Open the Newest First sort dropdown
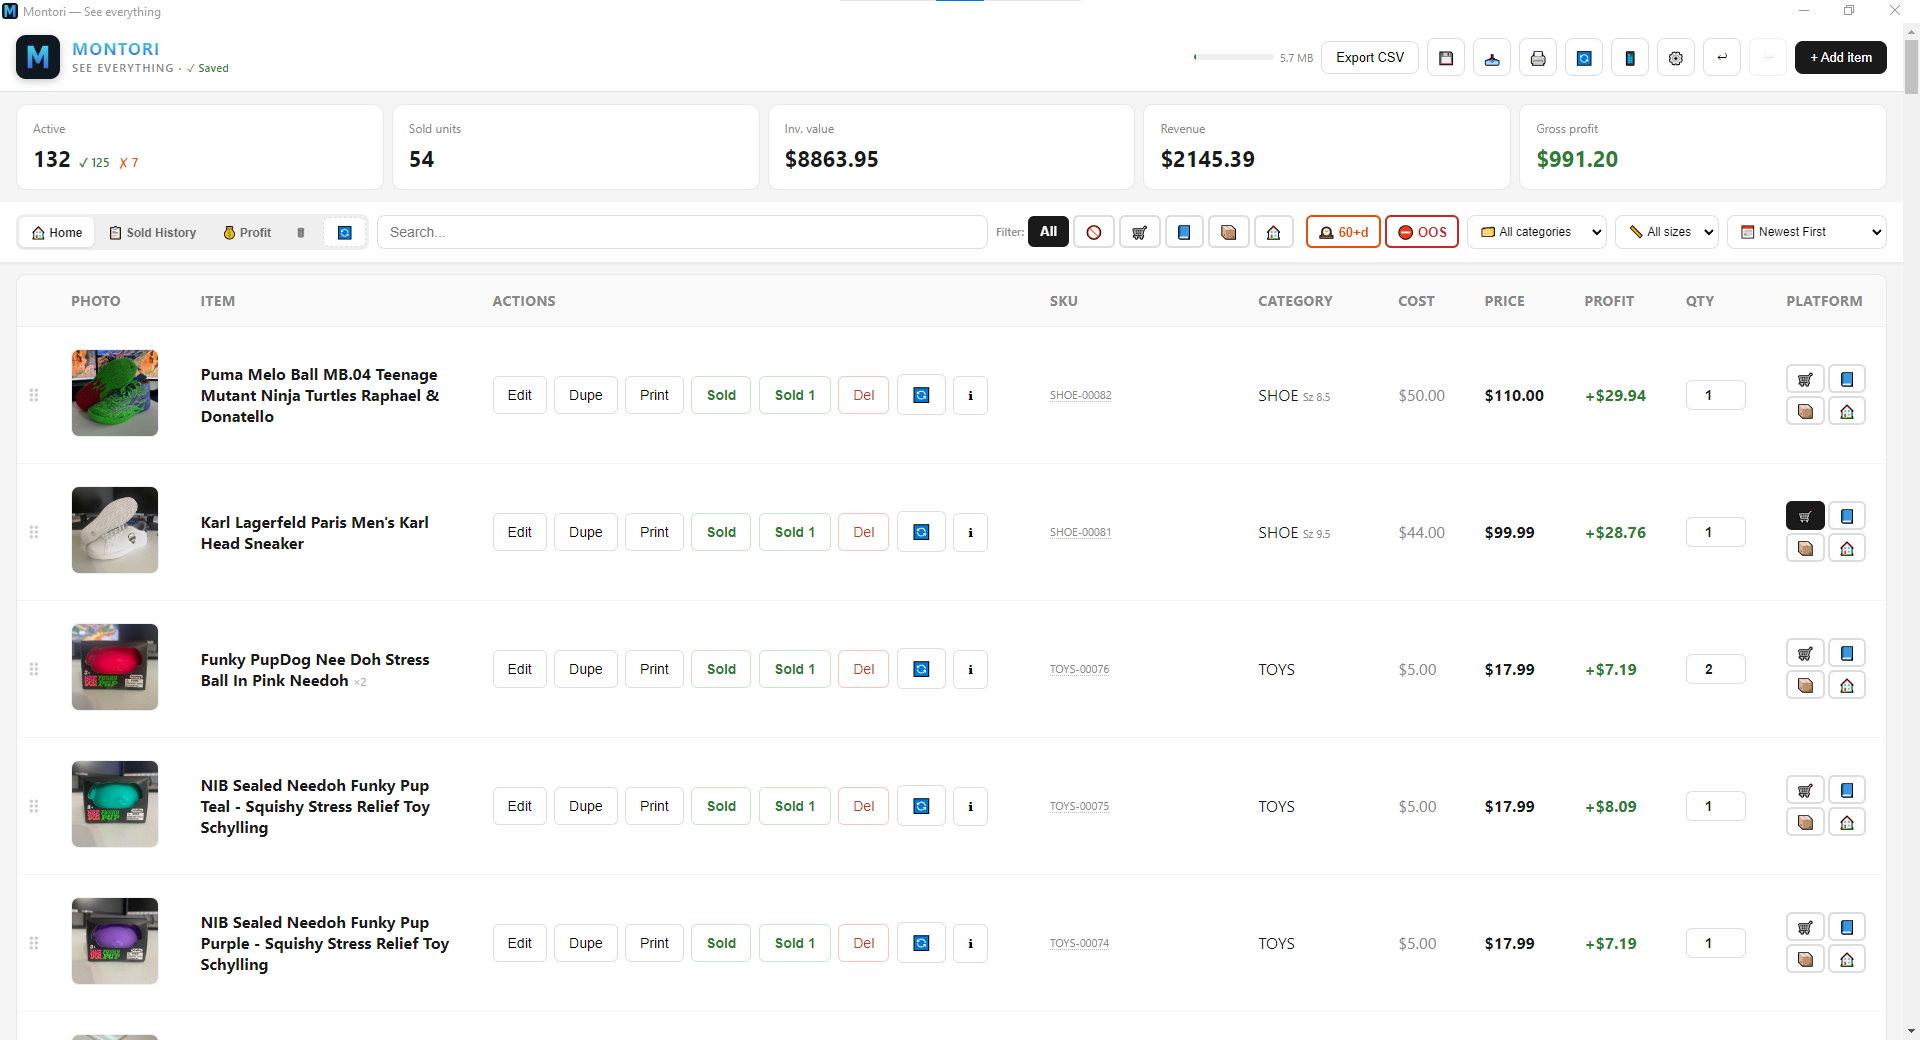1920x1040 pixels. [1807, 232]
